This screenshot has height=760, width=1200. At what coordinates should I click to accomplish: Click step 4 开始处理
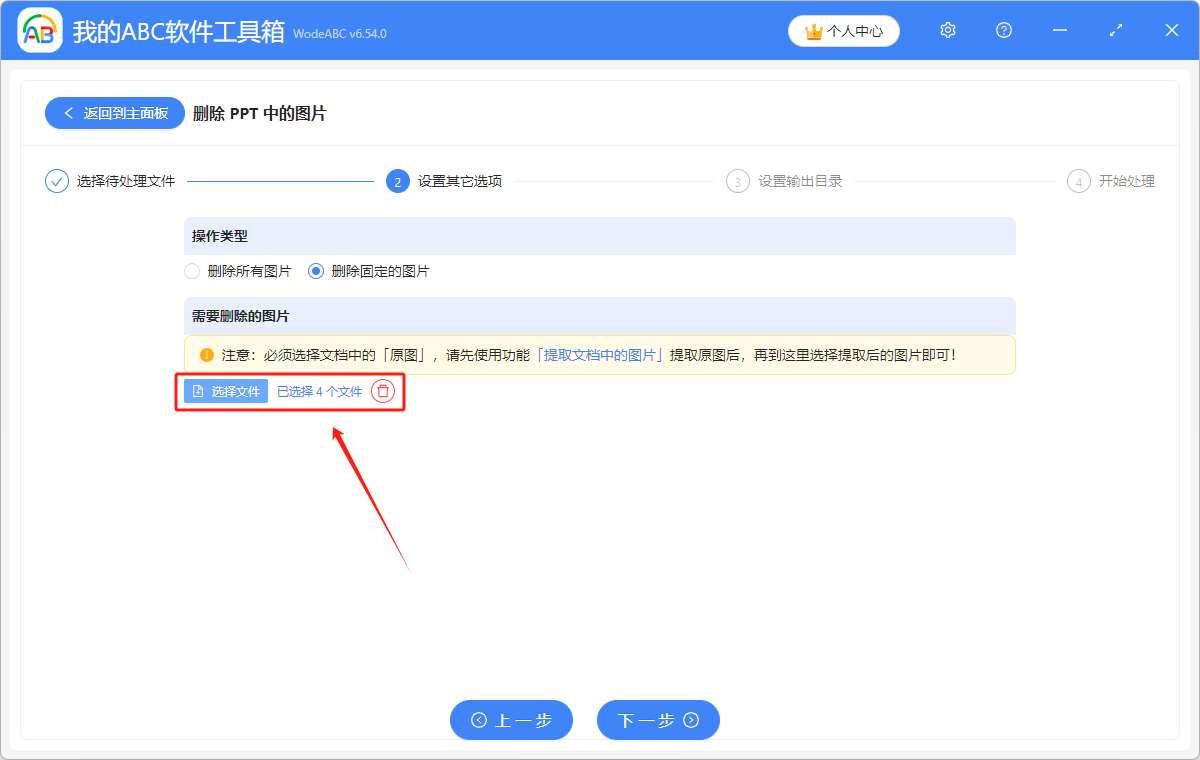point(1079,181)
